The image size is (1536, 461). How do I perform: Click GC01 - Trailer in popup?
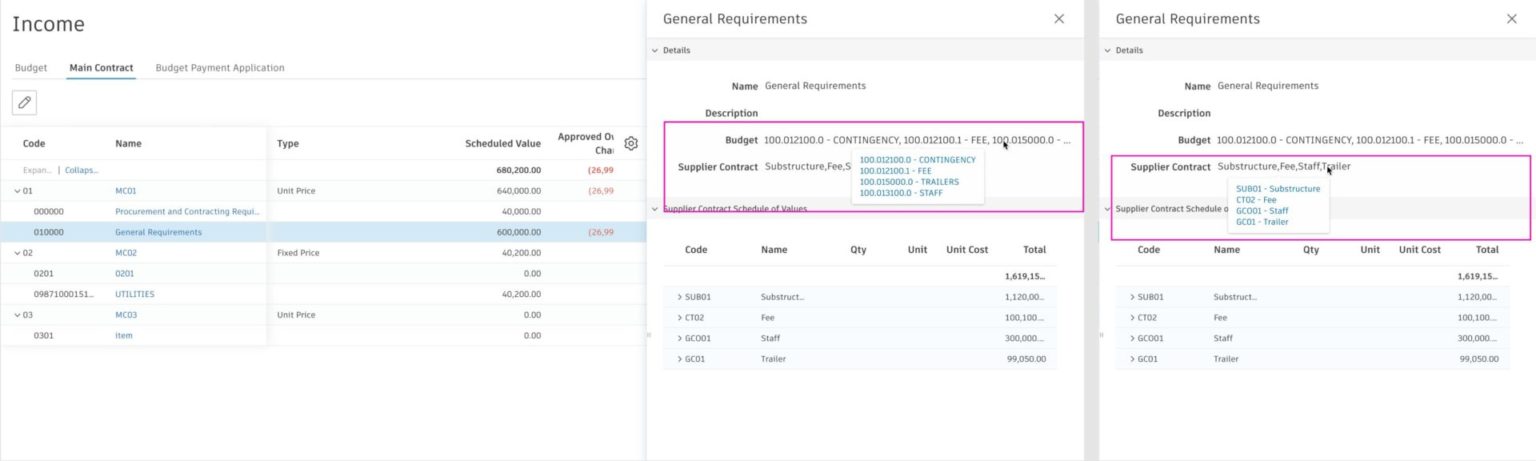tap(1262, 222)
